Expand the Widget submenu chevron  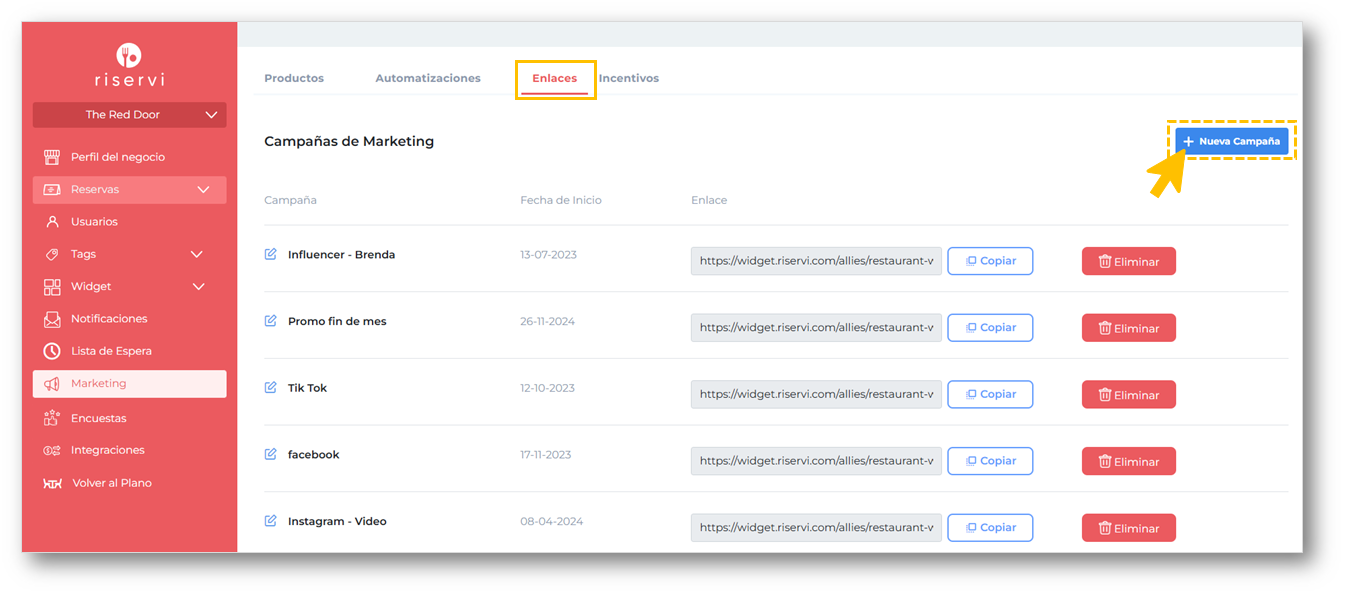198,287
